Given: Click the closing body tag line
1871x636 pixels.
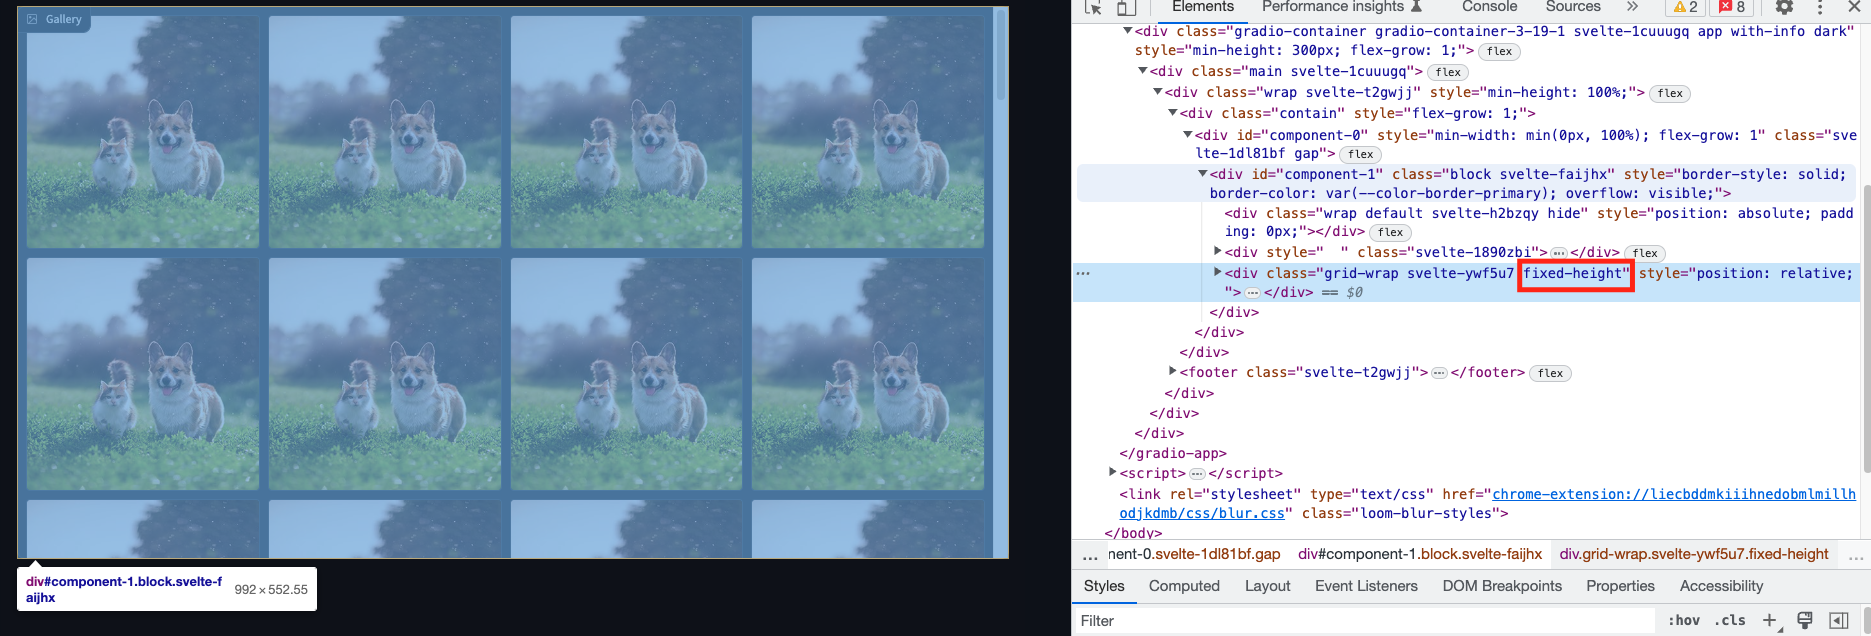Looking at the screenshot, I should tap(1133, 533).
